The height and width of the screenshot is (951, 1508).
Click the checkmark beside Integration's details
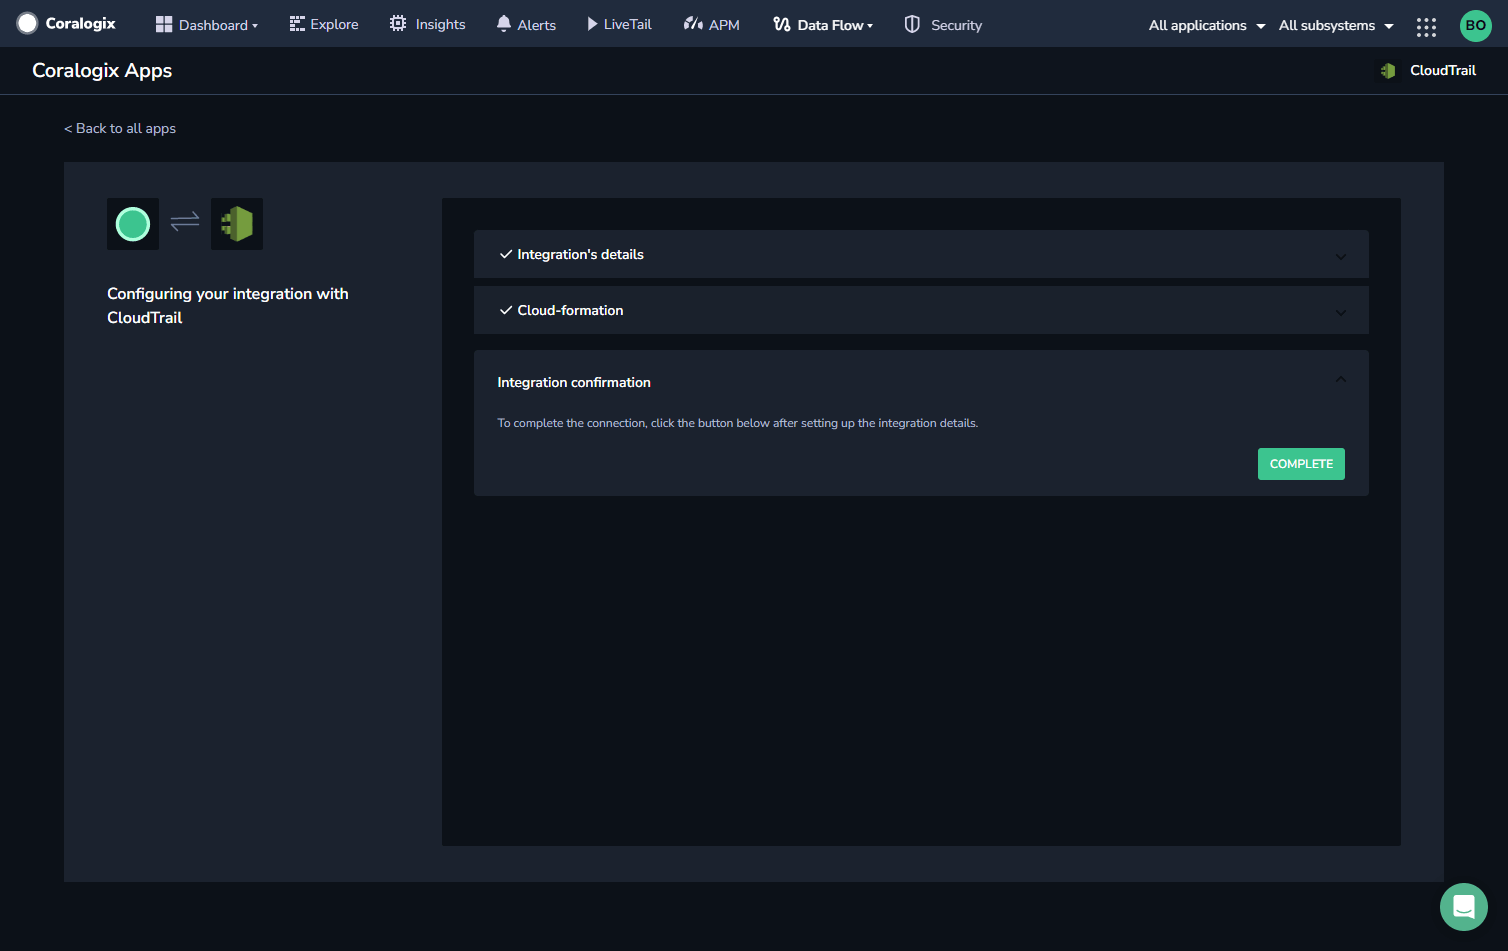pyautogui.click(x=505, y=254)
